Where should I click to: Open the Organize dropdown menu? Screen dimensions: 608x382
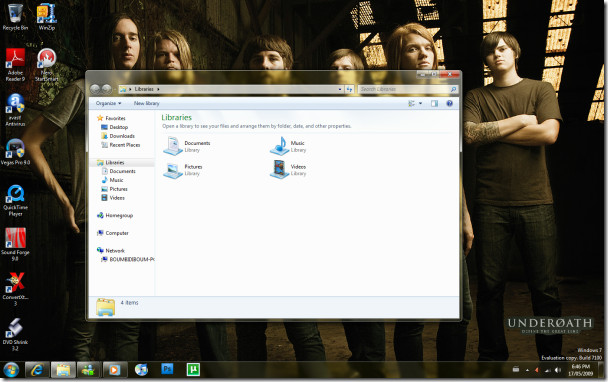(109, 103)
